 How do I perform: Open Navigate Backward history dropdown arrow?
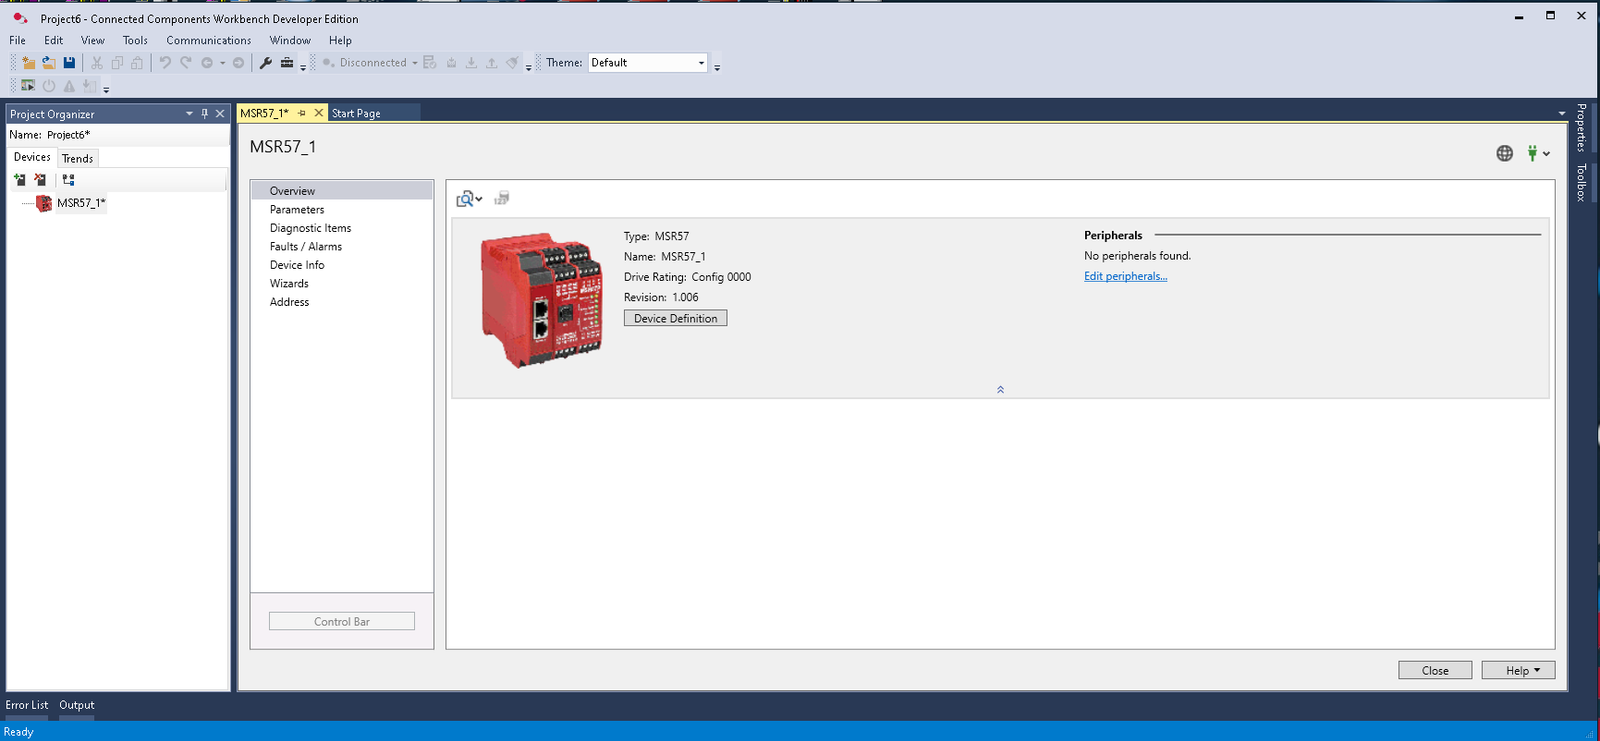point(222,63)
